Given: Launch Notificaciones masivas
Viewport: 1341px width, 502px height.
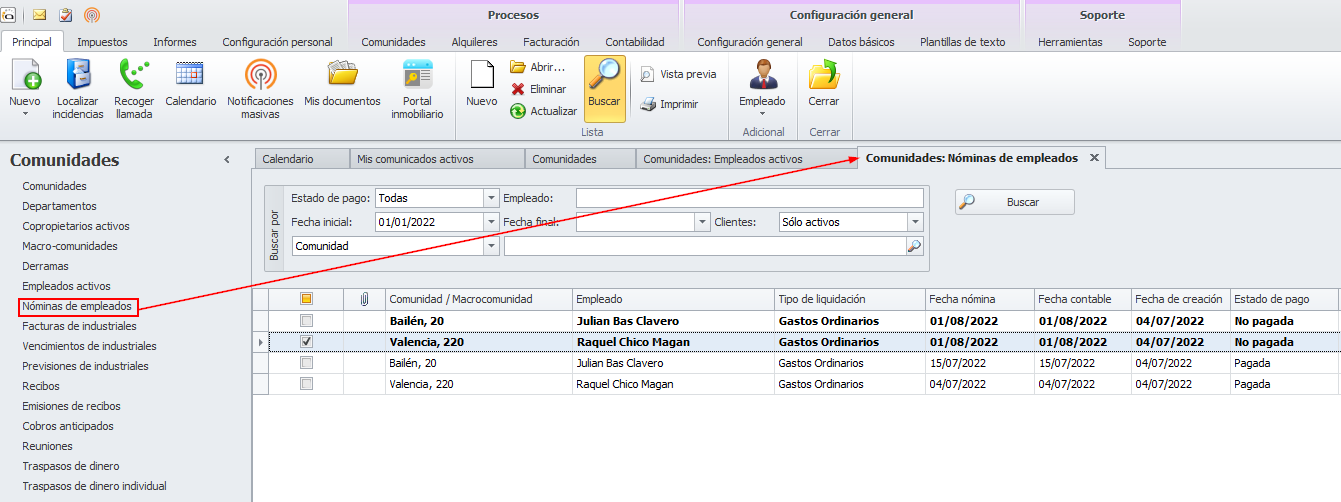Looking at the screenshot, I should (260, 76).
